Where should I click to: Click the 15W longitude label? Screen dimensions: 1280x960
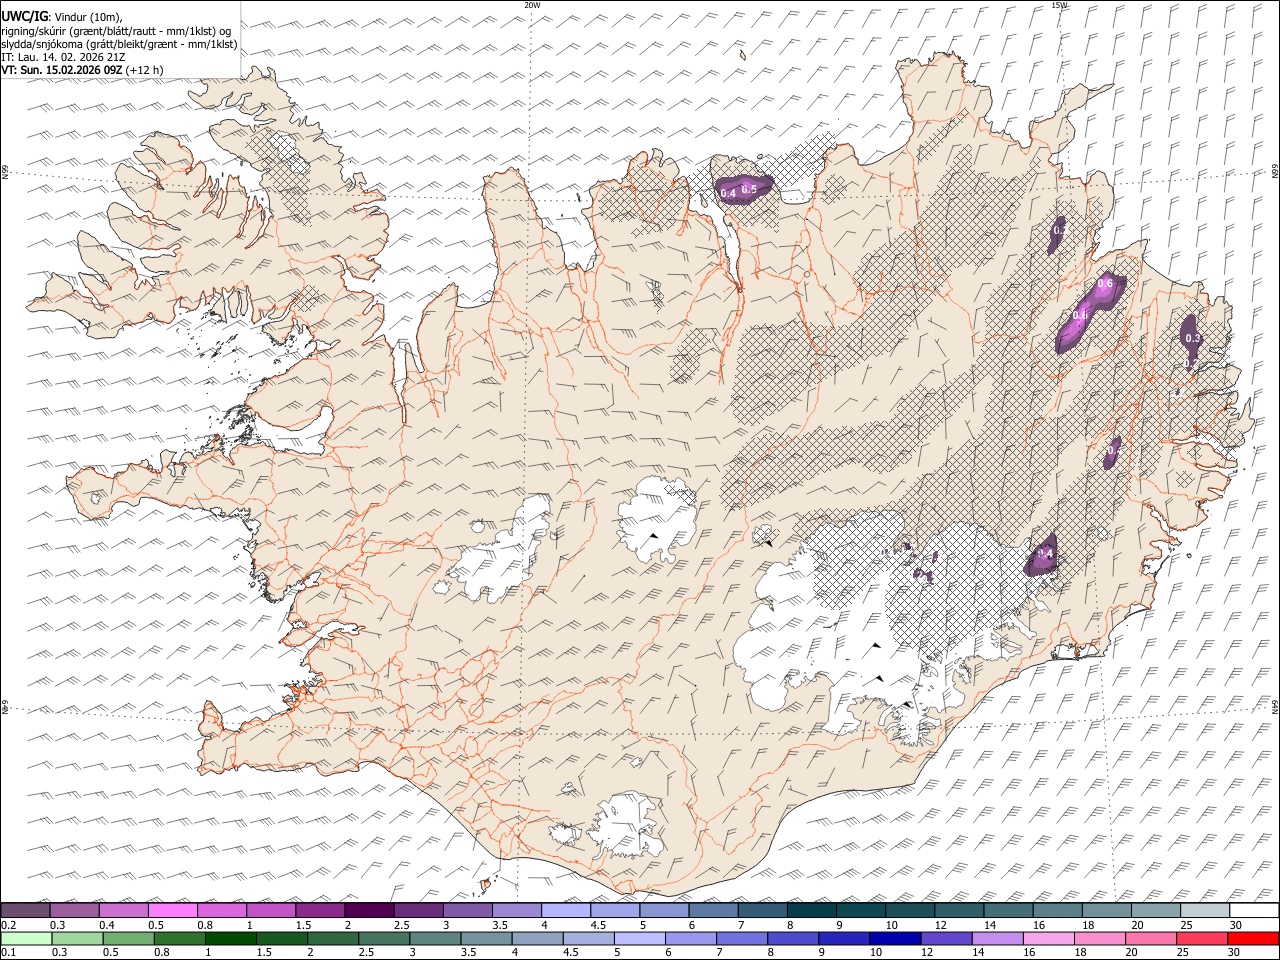tap(1060, 5)
